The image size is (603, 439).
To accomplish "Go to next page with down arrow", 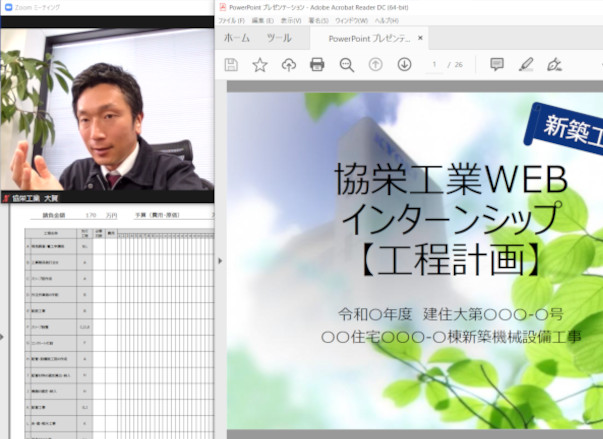I will tap(404, 64).
